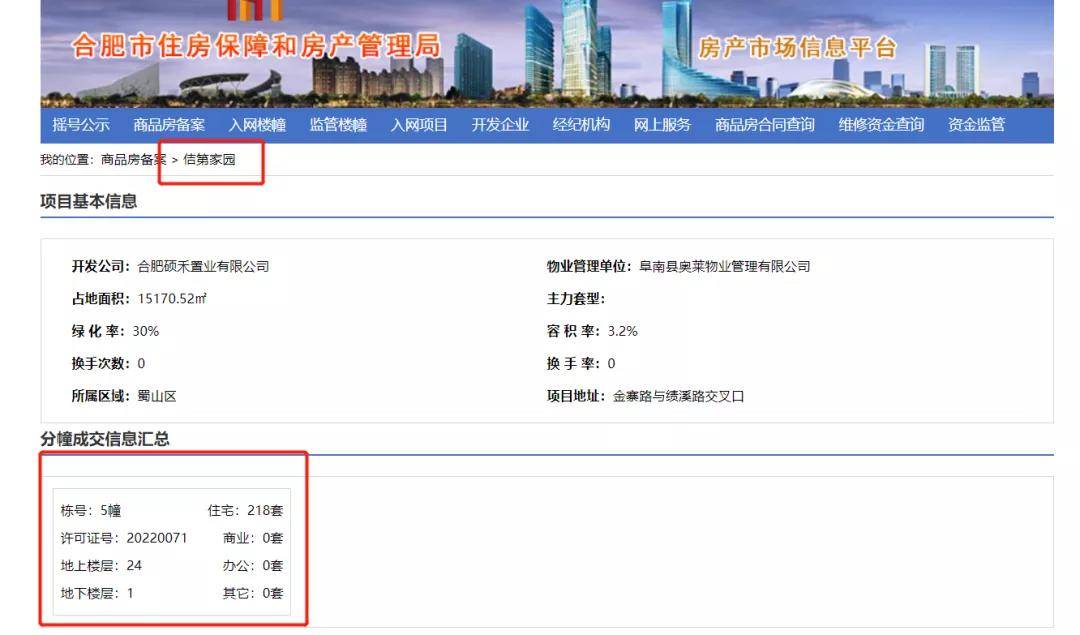This screenshot has height=635, width=1080.
Task: Select 商品房备案 in the navigation bar
Action: pyautogui.click(x=169, y=125)
